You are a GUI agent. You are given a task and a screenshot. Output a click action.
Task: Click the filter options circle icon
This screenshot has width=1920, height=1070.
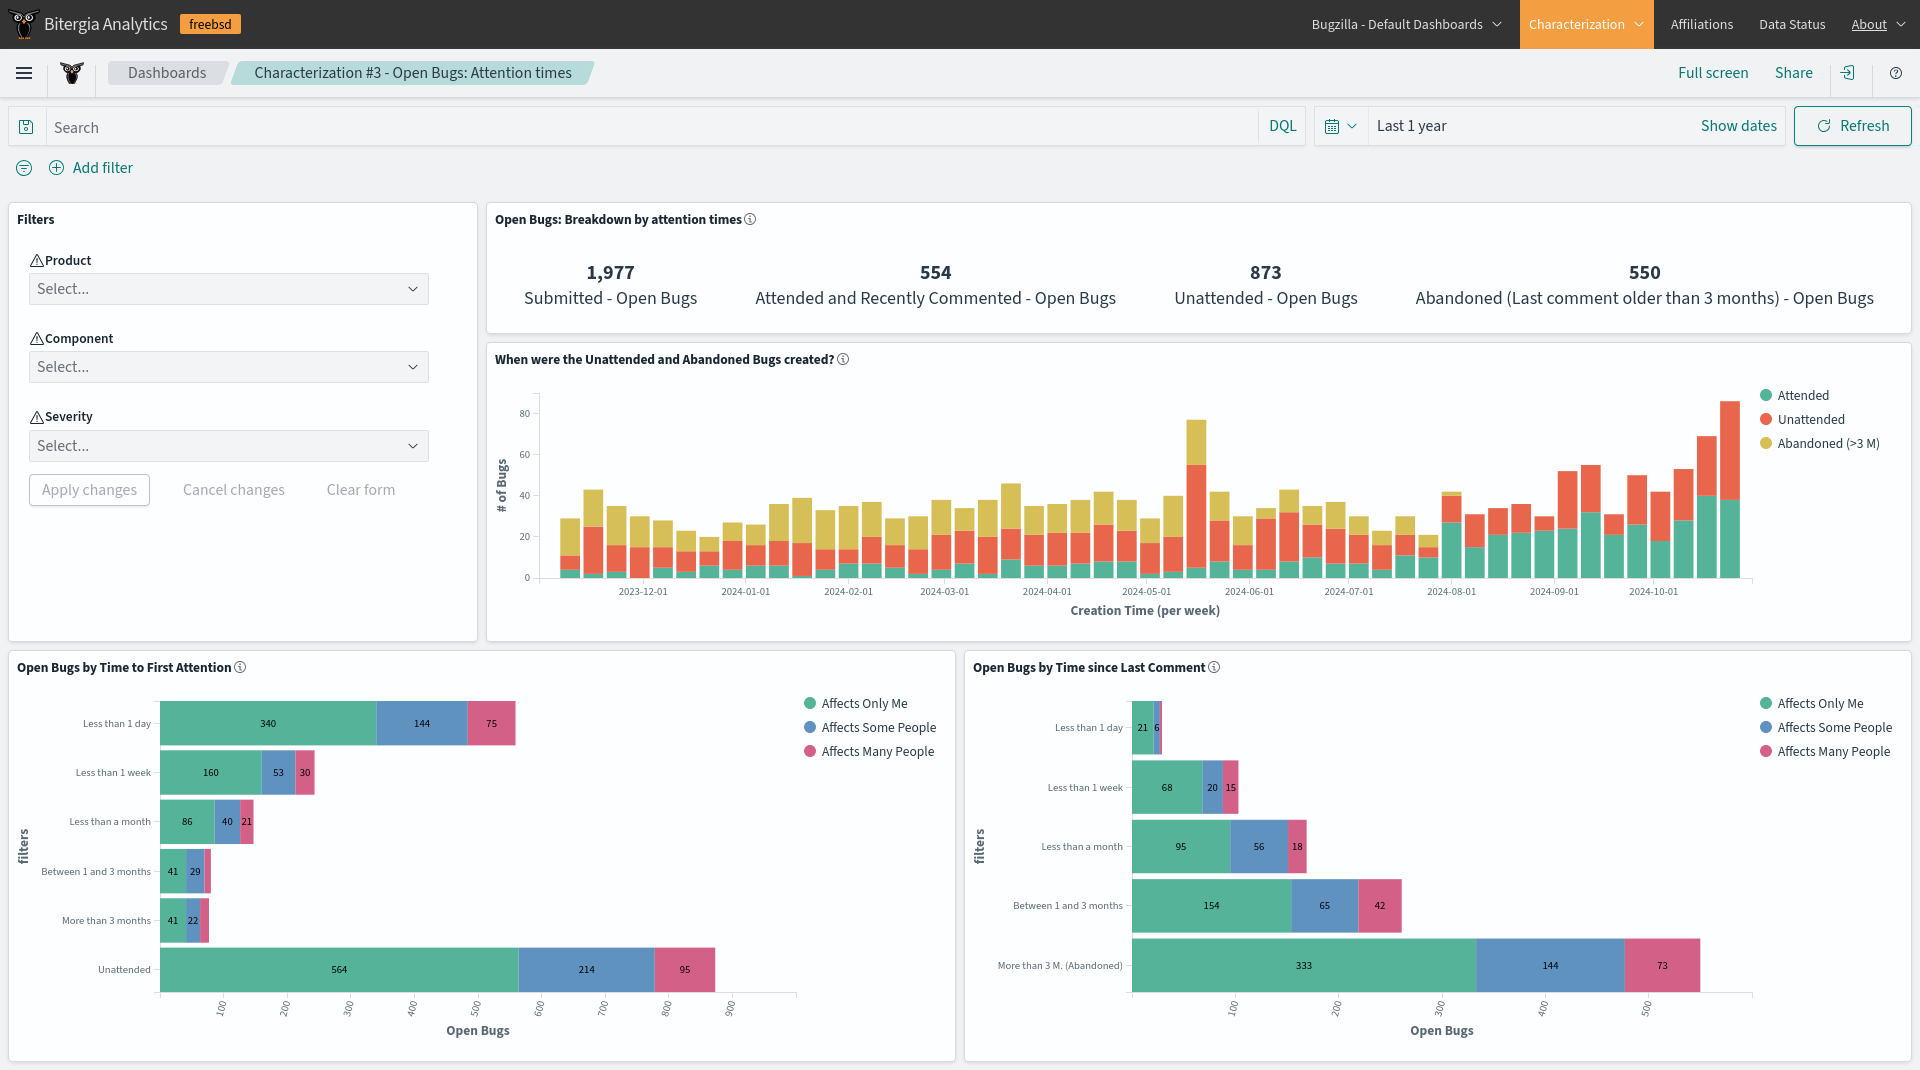[24, 168]
